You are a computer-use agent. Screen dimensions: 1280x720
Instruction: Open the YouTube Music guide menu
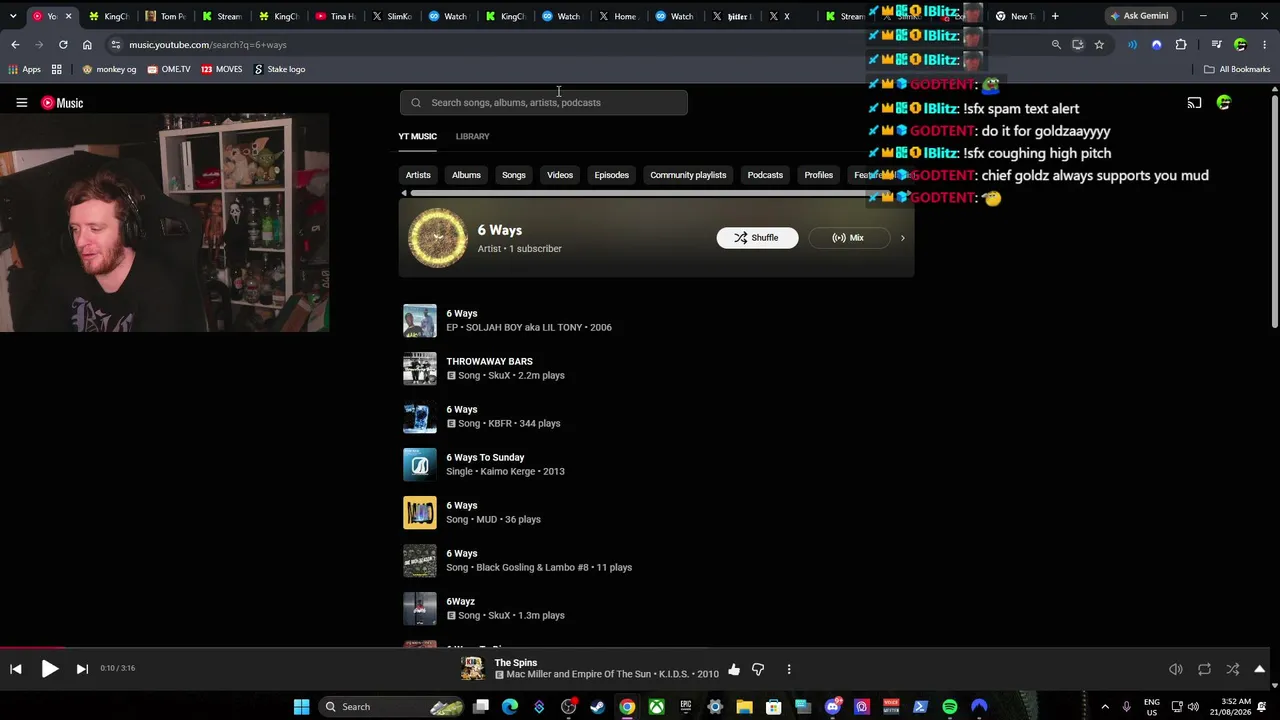tap(21, 103)
